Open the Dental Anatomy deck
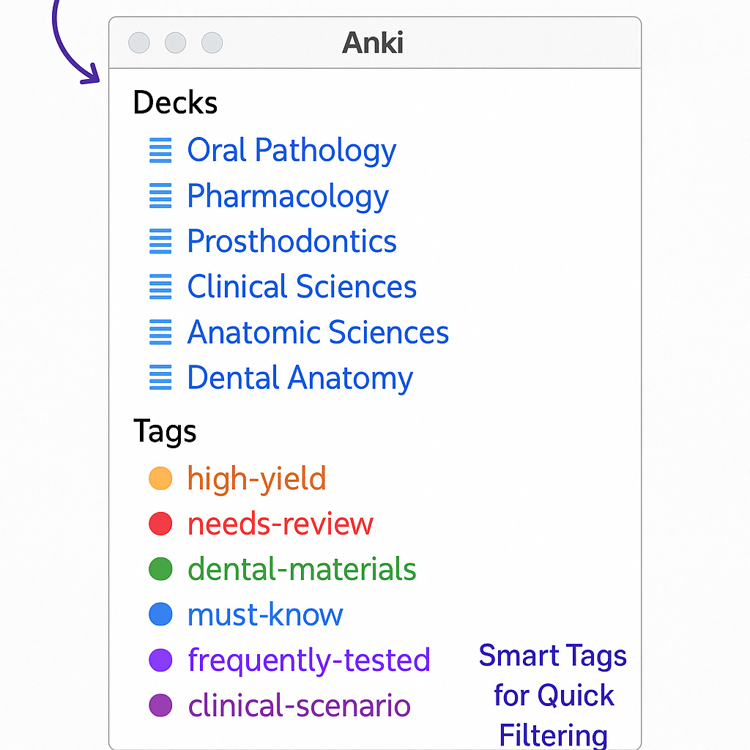The image size is (750, 750). pos(300,378)
